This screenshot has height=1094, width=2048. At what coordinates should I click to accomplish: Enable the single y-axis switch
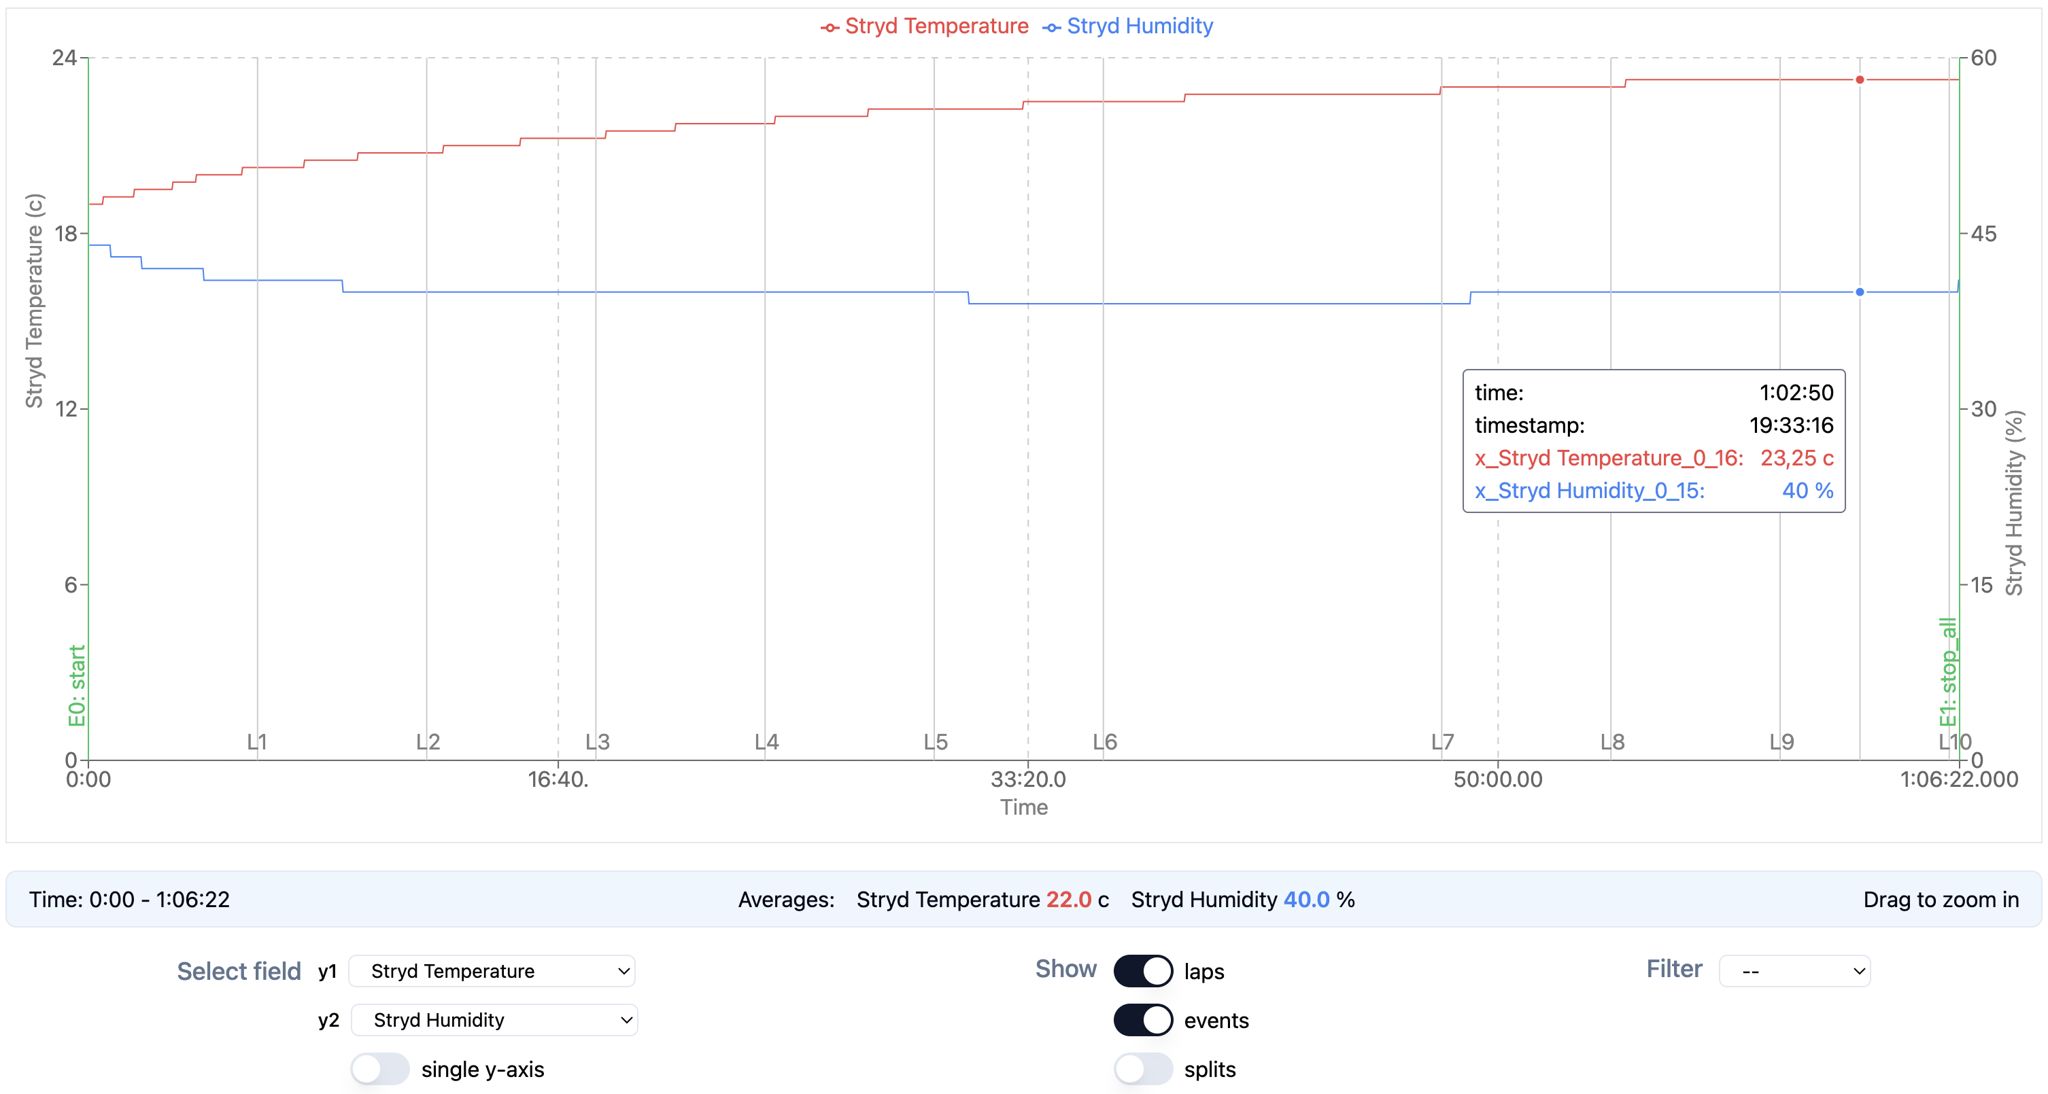(x=380, y=1069)
